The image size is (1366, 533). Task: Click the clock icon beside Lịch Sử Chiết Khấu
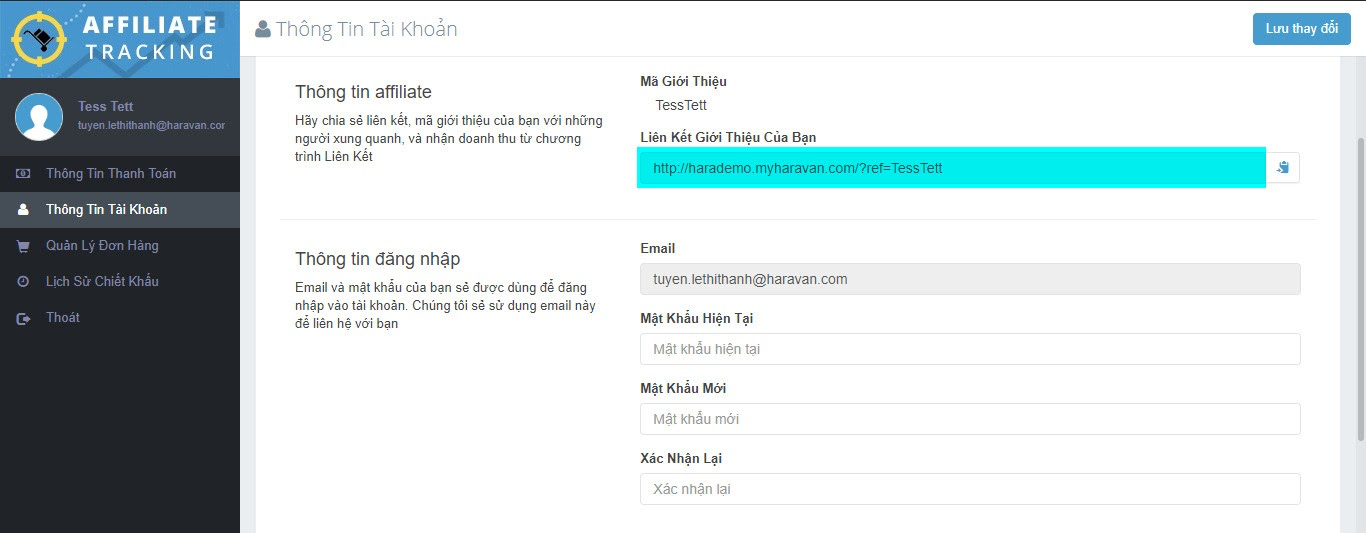coord(23,282)
